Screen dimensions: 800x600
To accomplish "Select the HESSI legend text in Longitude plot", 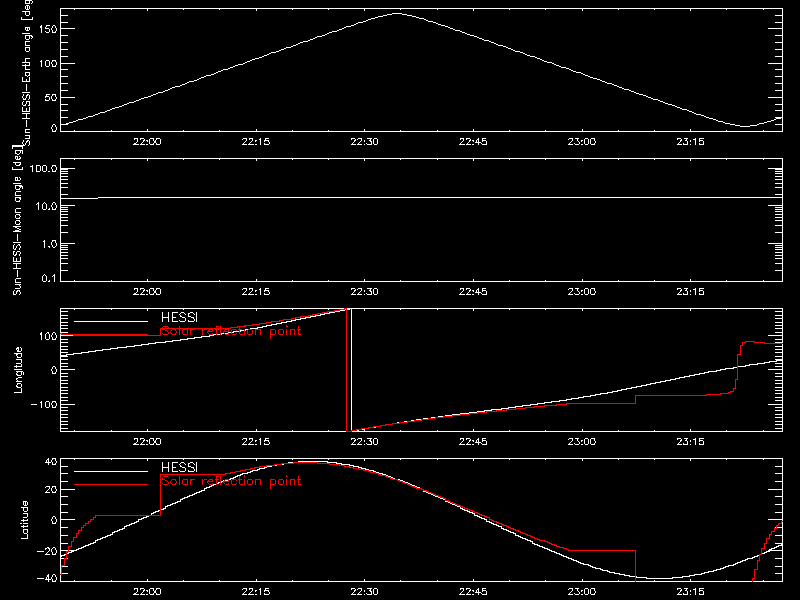I will [x=179, y=317].
